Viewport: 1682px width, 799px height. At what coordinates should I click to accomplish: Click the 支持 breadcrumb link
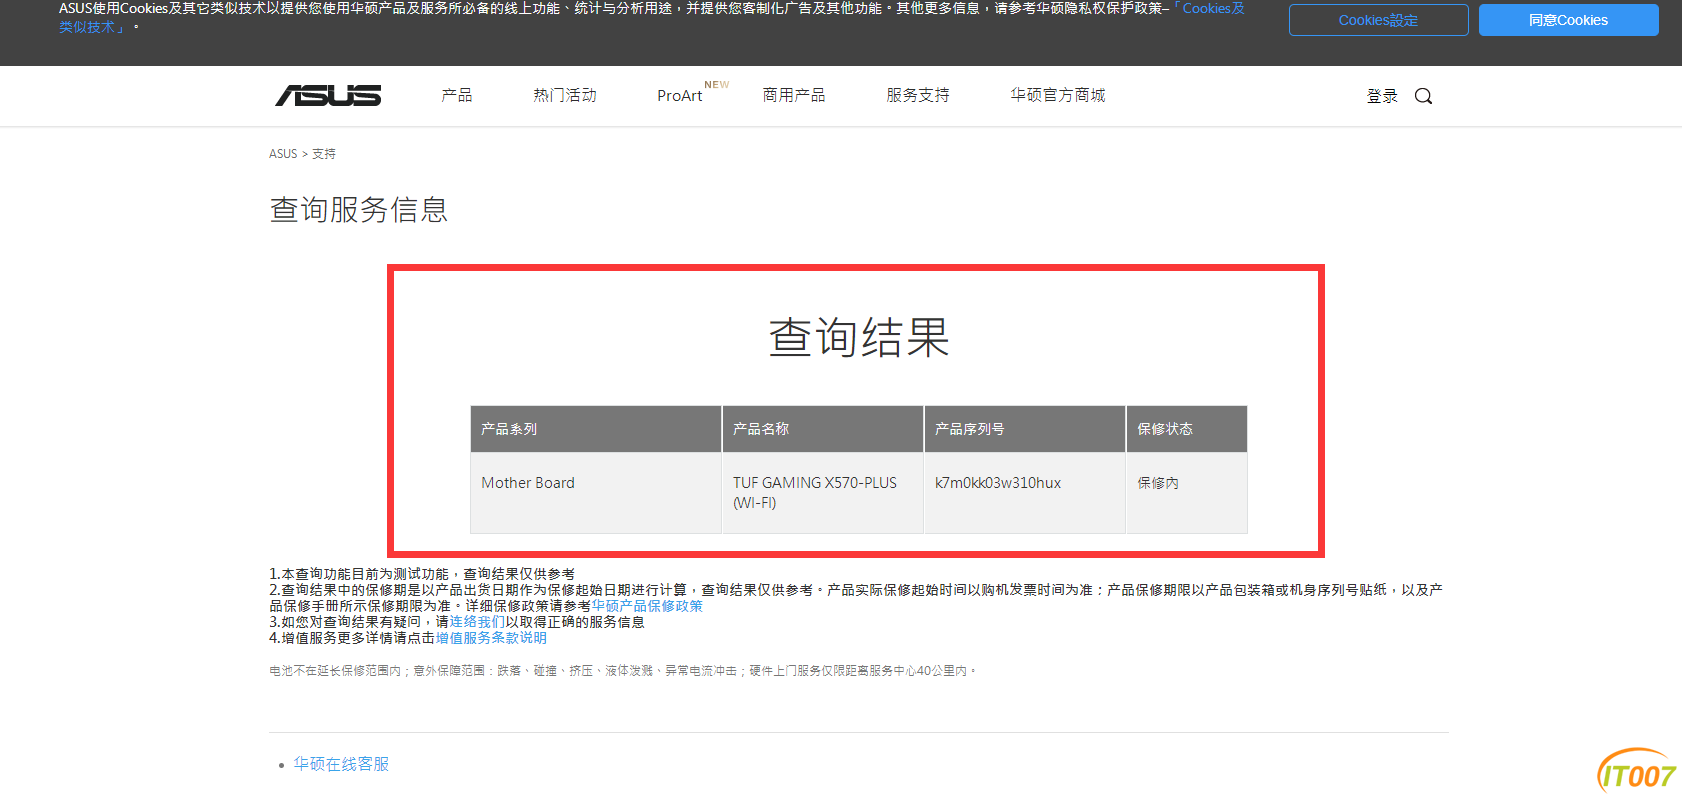click(x=324, y=154)
